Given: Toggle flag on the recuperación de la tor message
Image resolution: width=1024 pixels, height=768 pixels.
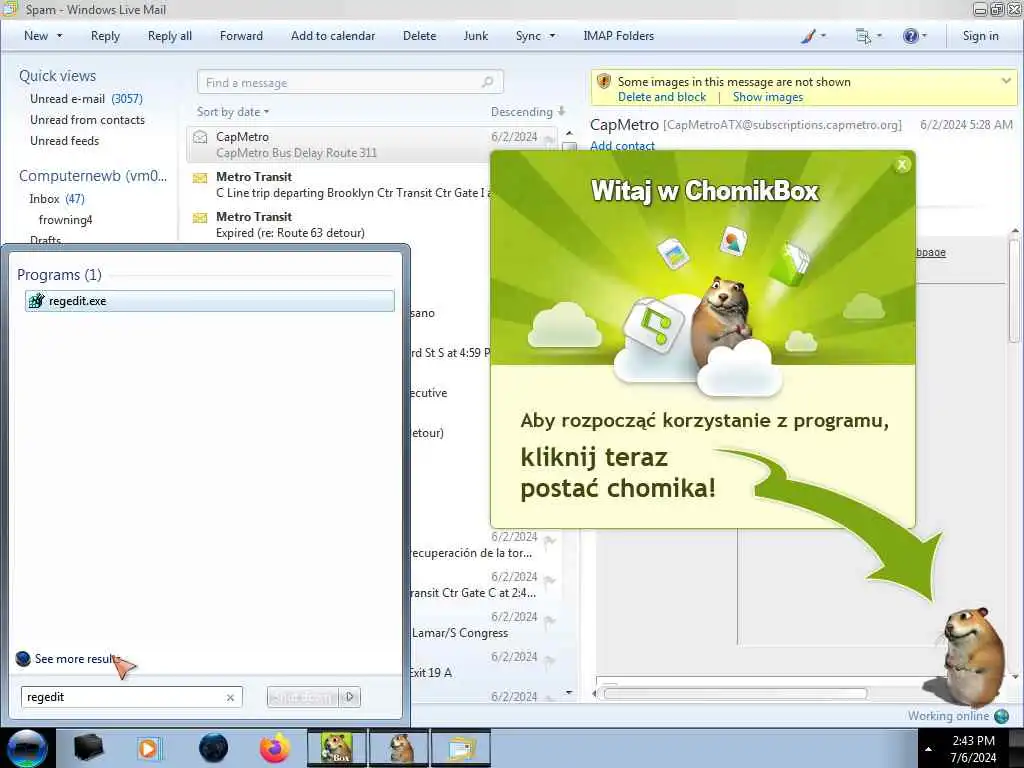Looking at the screenshot, I should [550, 540].
